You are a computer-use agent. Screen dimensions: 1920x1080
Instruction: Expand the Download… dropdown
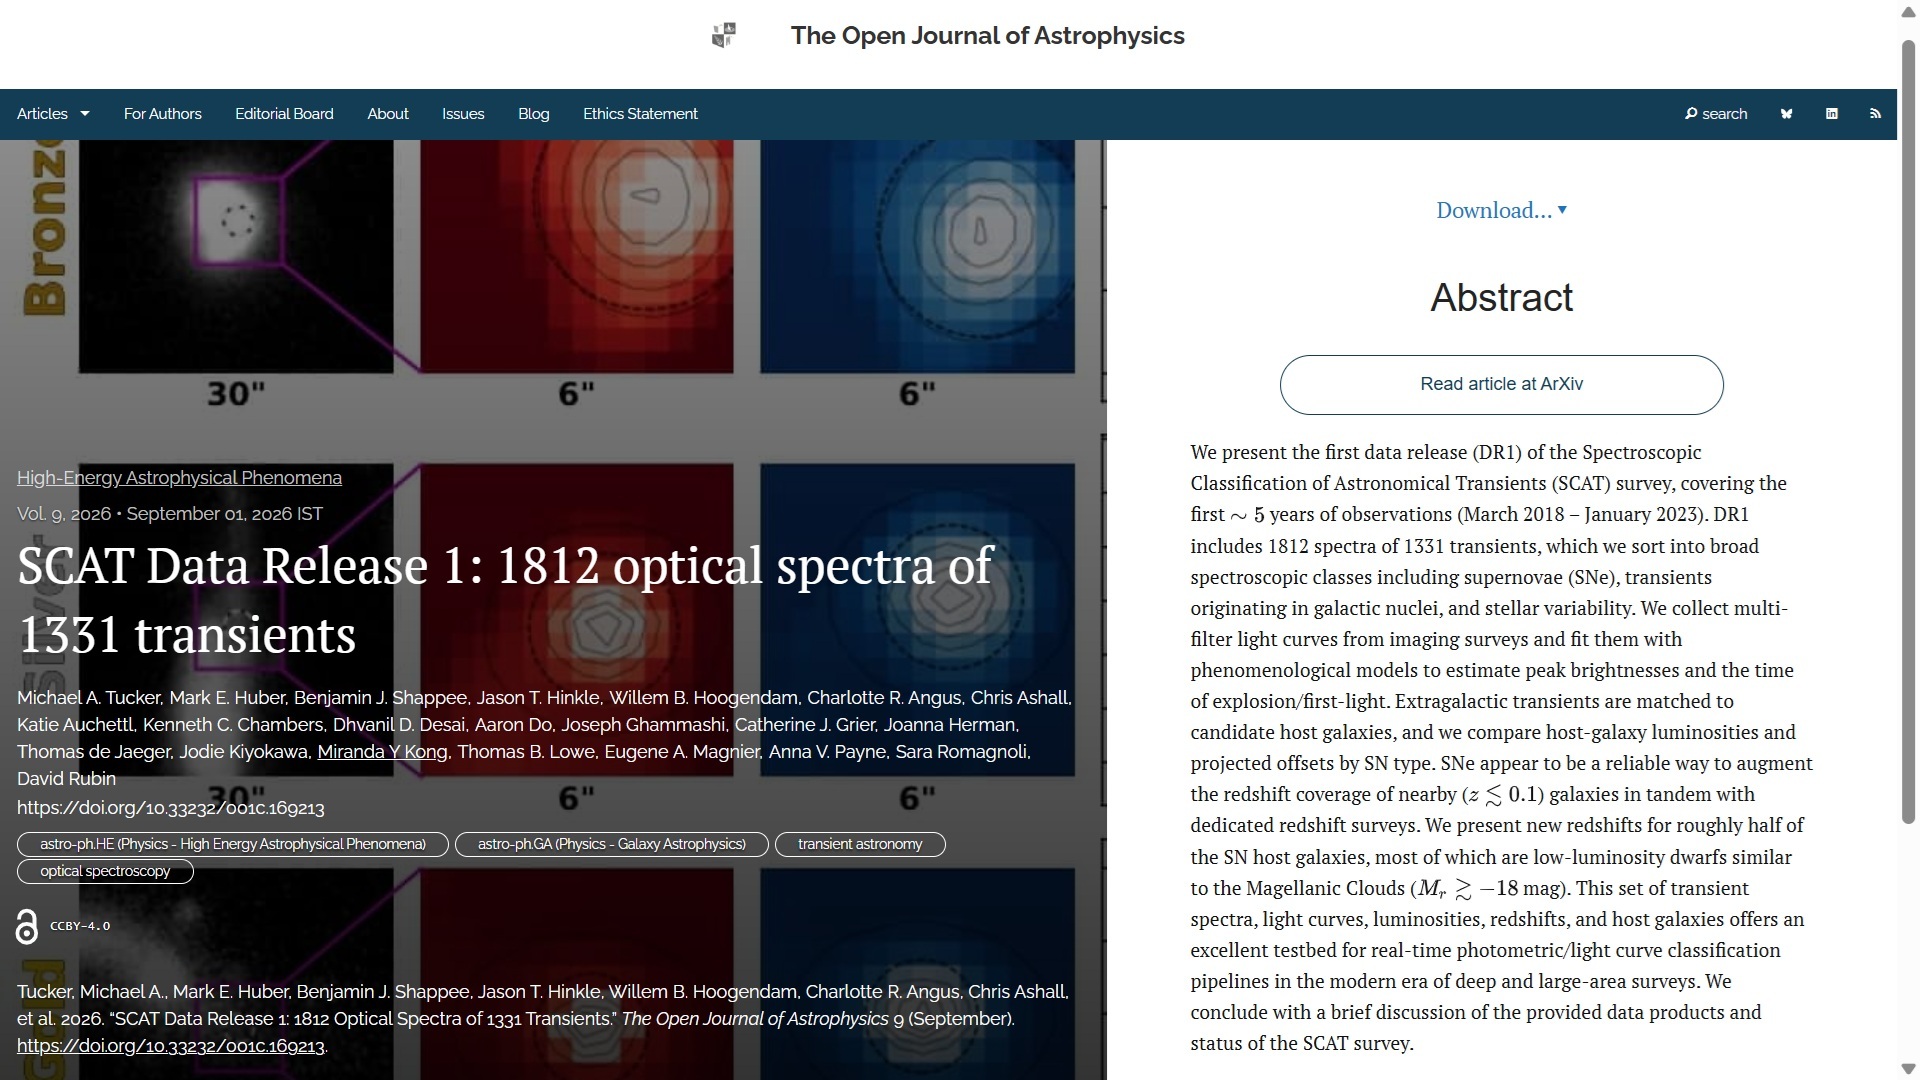(x=1501, y=210)
